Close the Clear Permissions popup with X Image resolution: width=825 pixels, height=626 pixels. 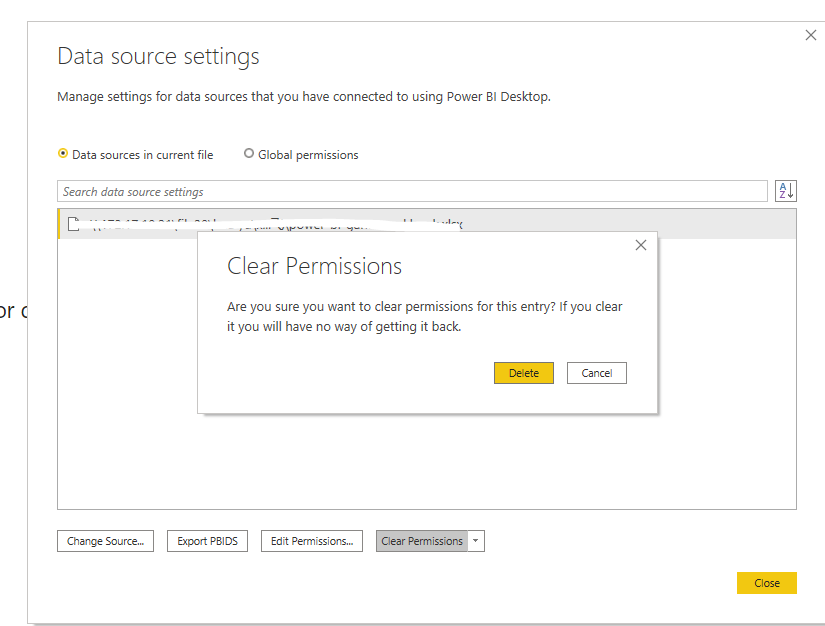[x=640, y=245]
